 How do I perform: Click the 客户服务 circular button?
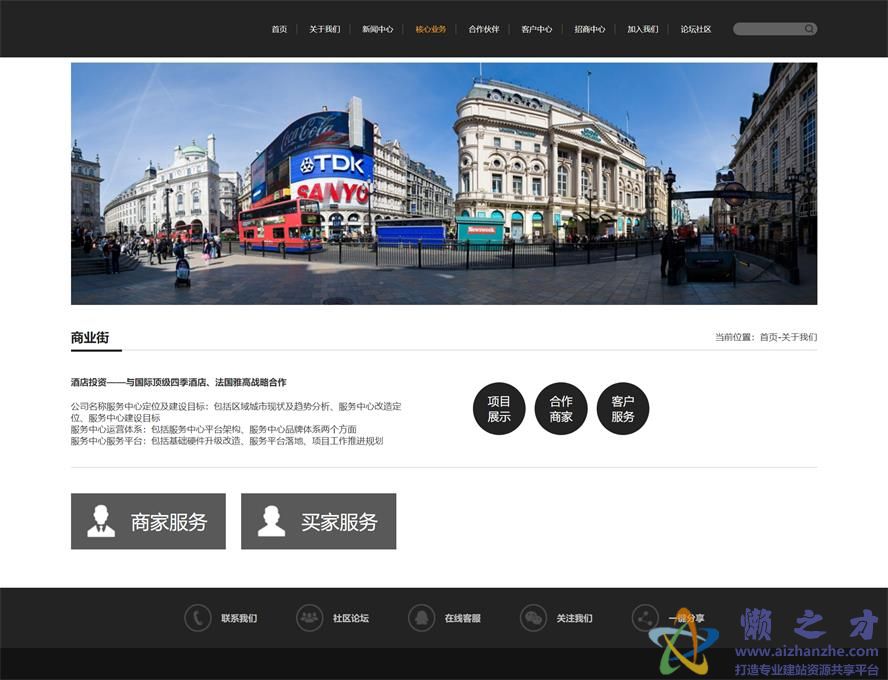(x=623, y=408)
